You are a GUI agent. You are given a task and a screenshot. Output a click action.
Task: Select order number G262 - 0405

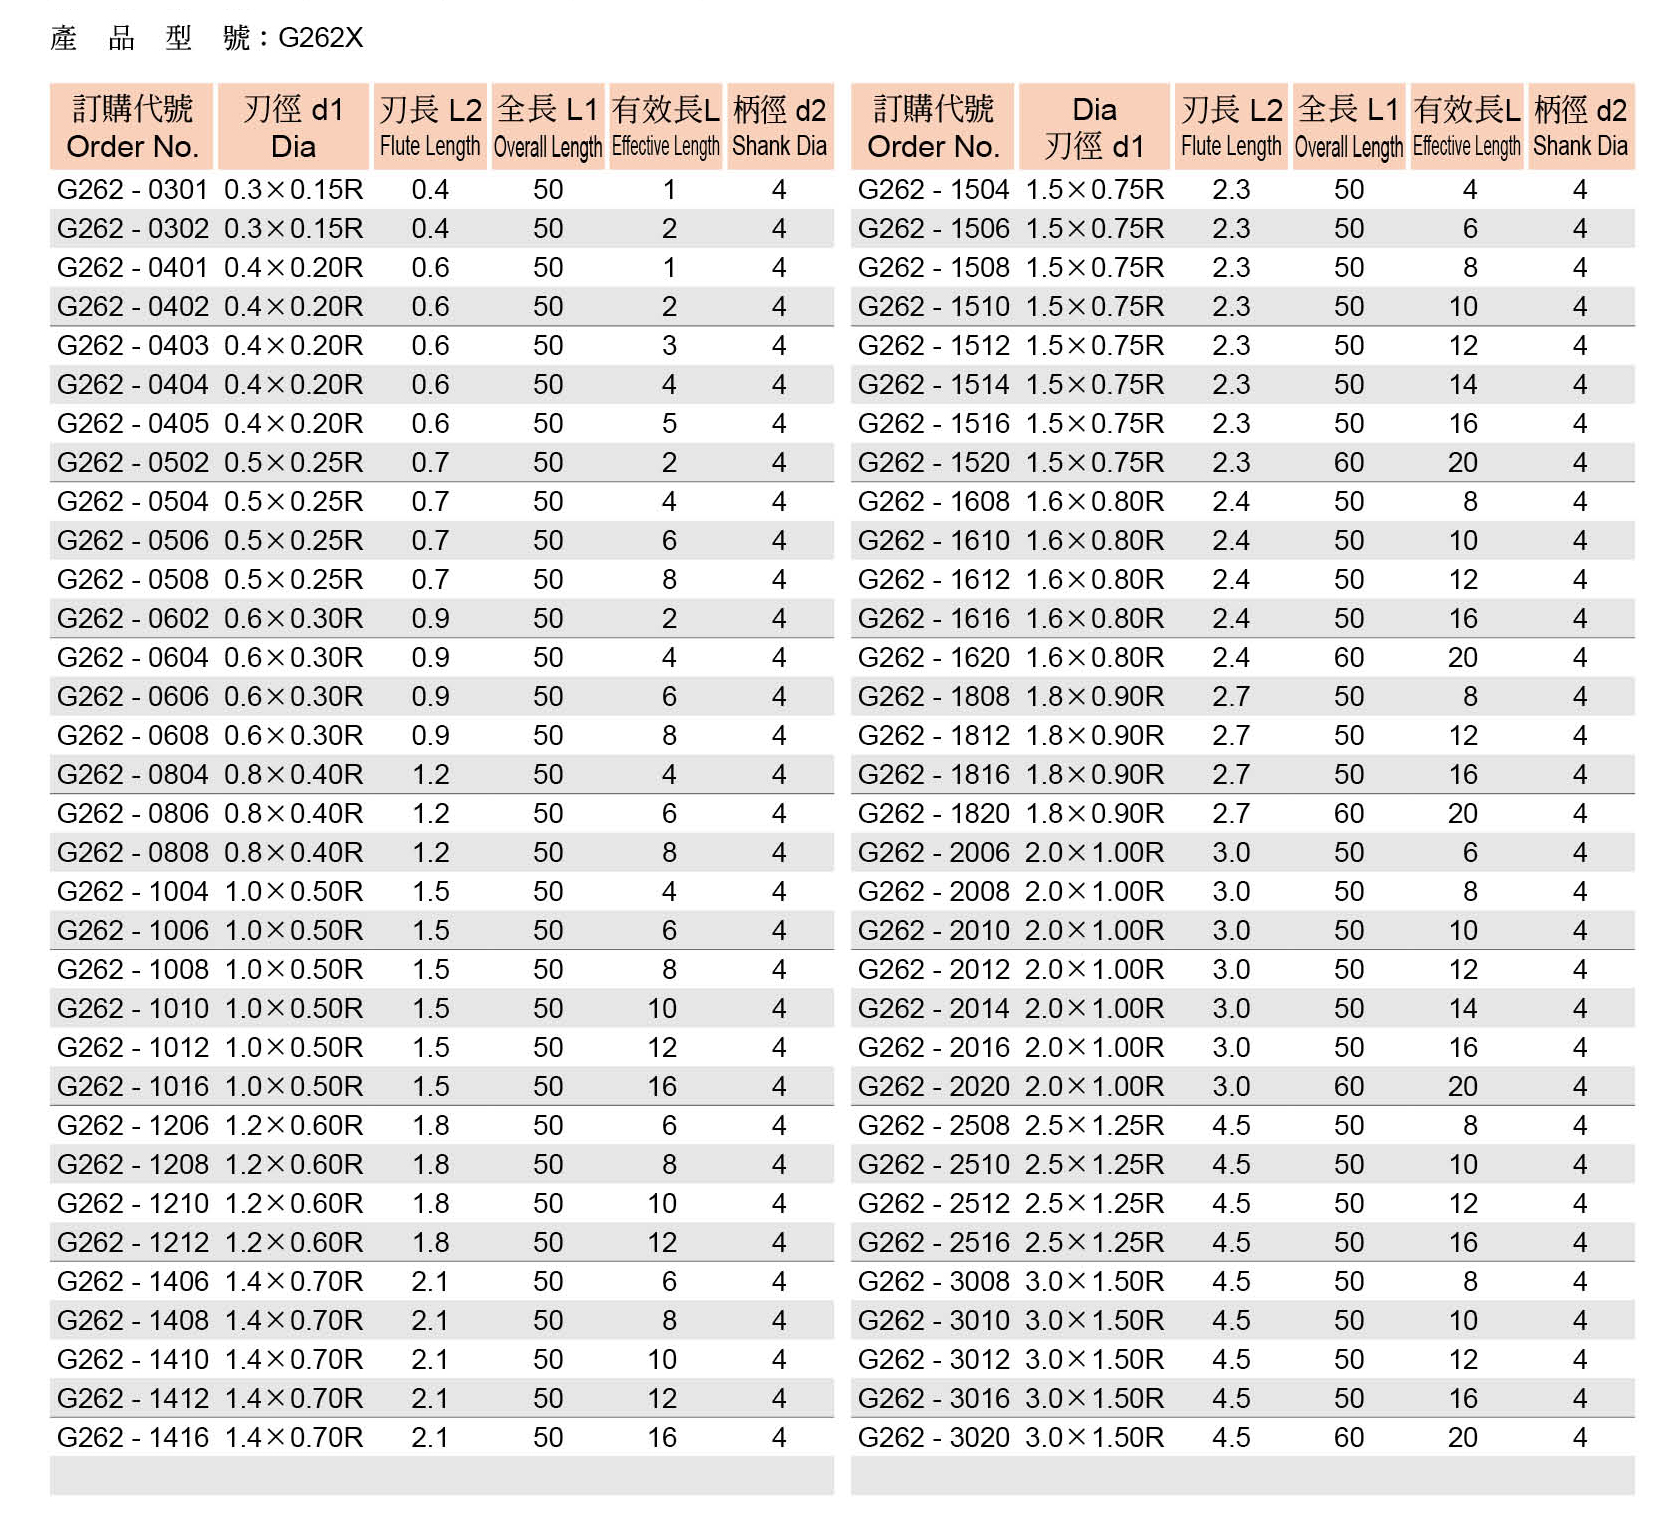[133, 424]
